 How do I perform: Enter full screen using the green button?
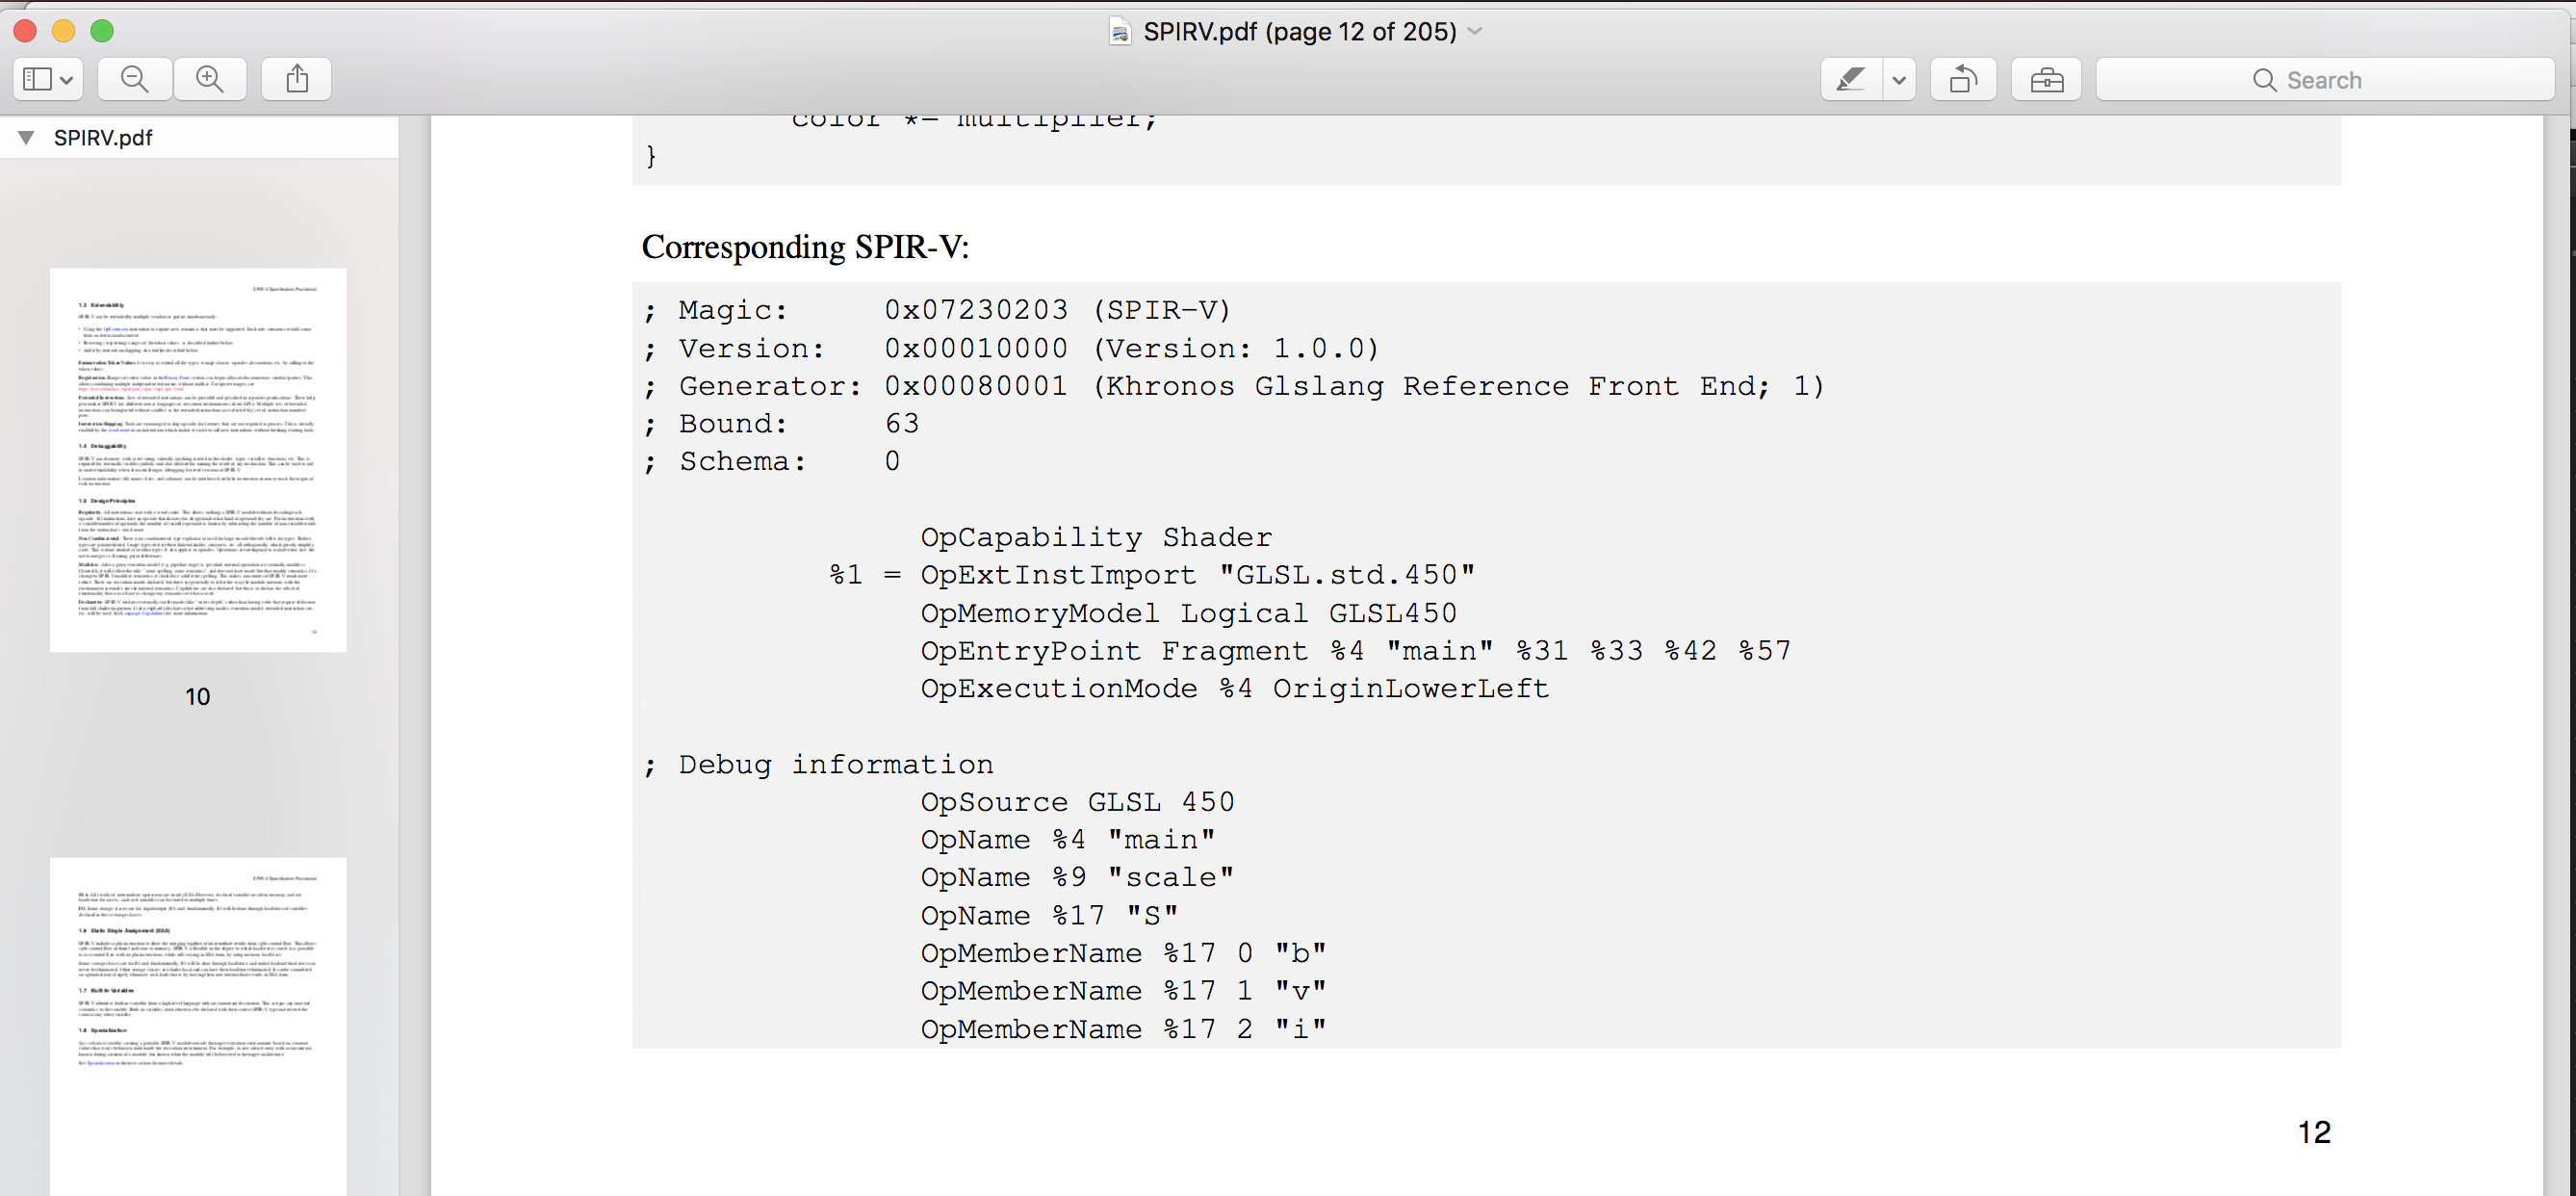coord(101,31)
